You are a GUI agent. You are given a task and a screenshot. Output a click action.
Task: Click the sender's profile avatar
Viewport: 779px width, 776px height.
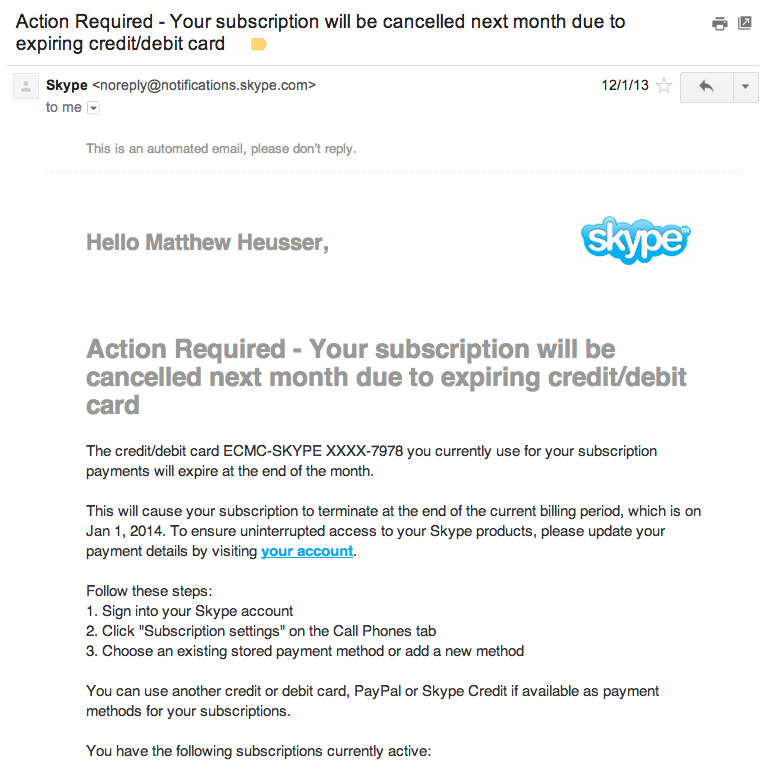pos(26,86)
